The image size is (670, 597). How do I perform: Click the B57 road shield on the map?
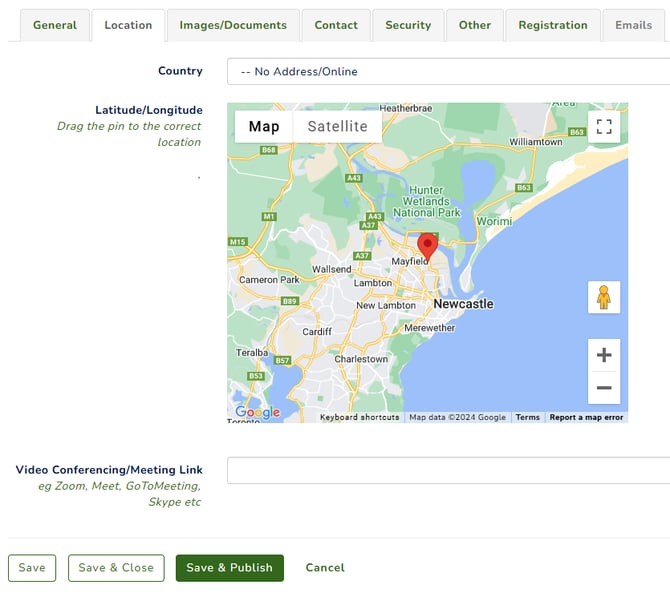click(282, 360)
